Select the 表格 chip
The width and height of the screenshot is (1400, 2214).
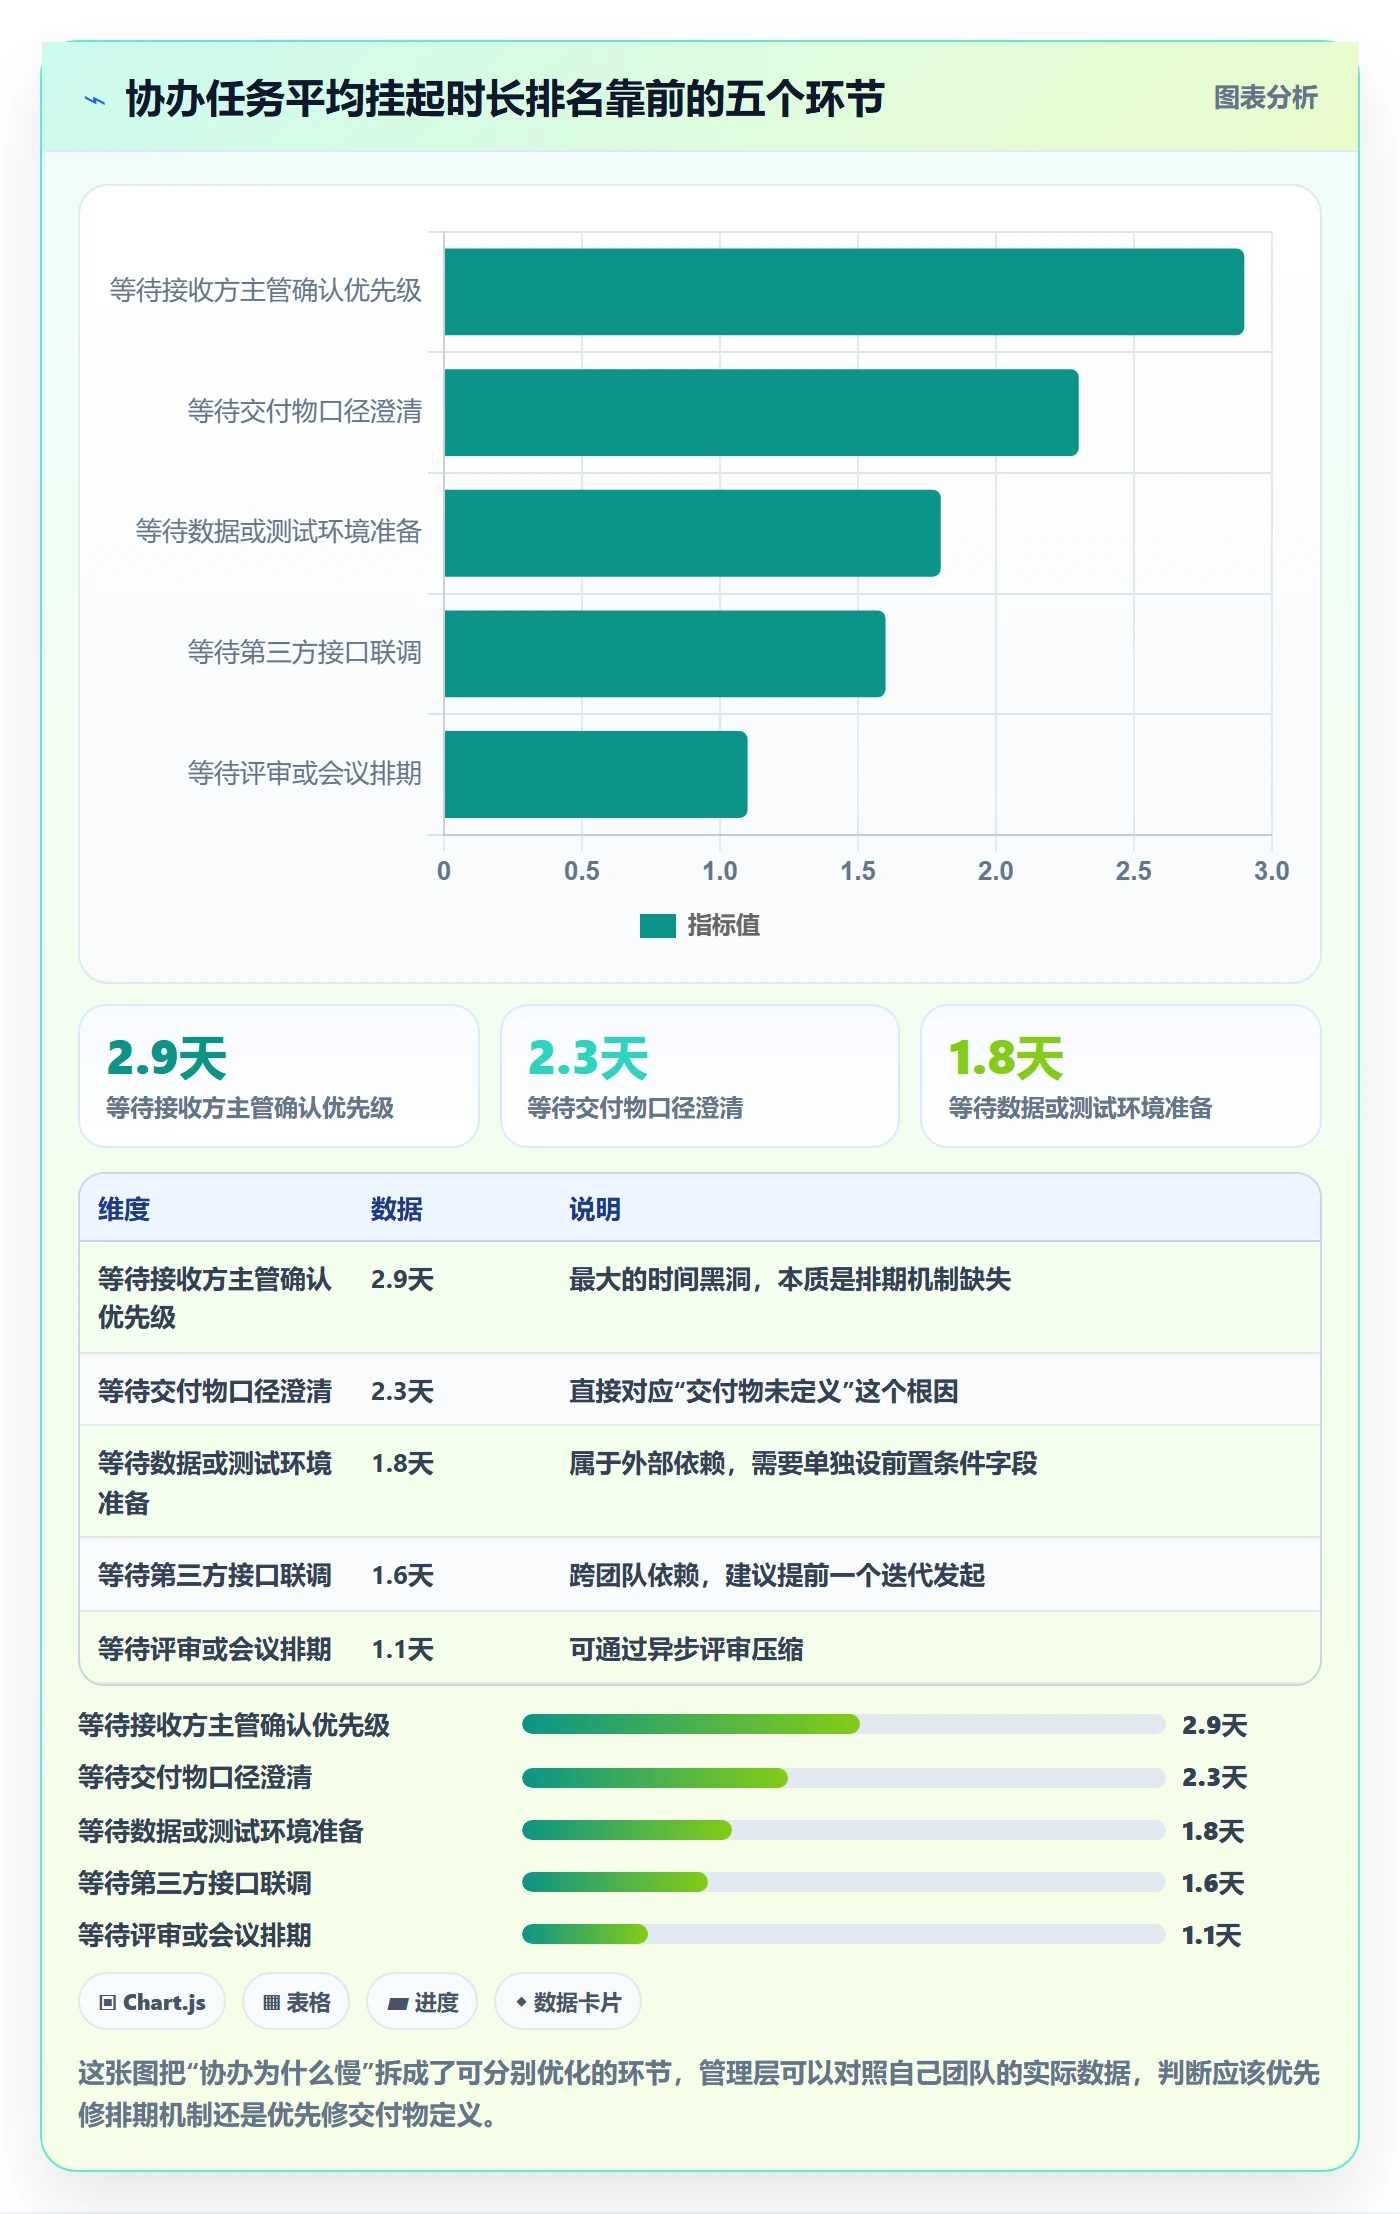296,2002
